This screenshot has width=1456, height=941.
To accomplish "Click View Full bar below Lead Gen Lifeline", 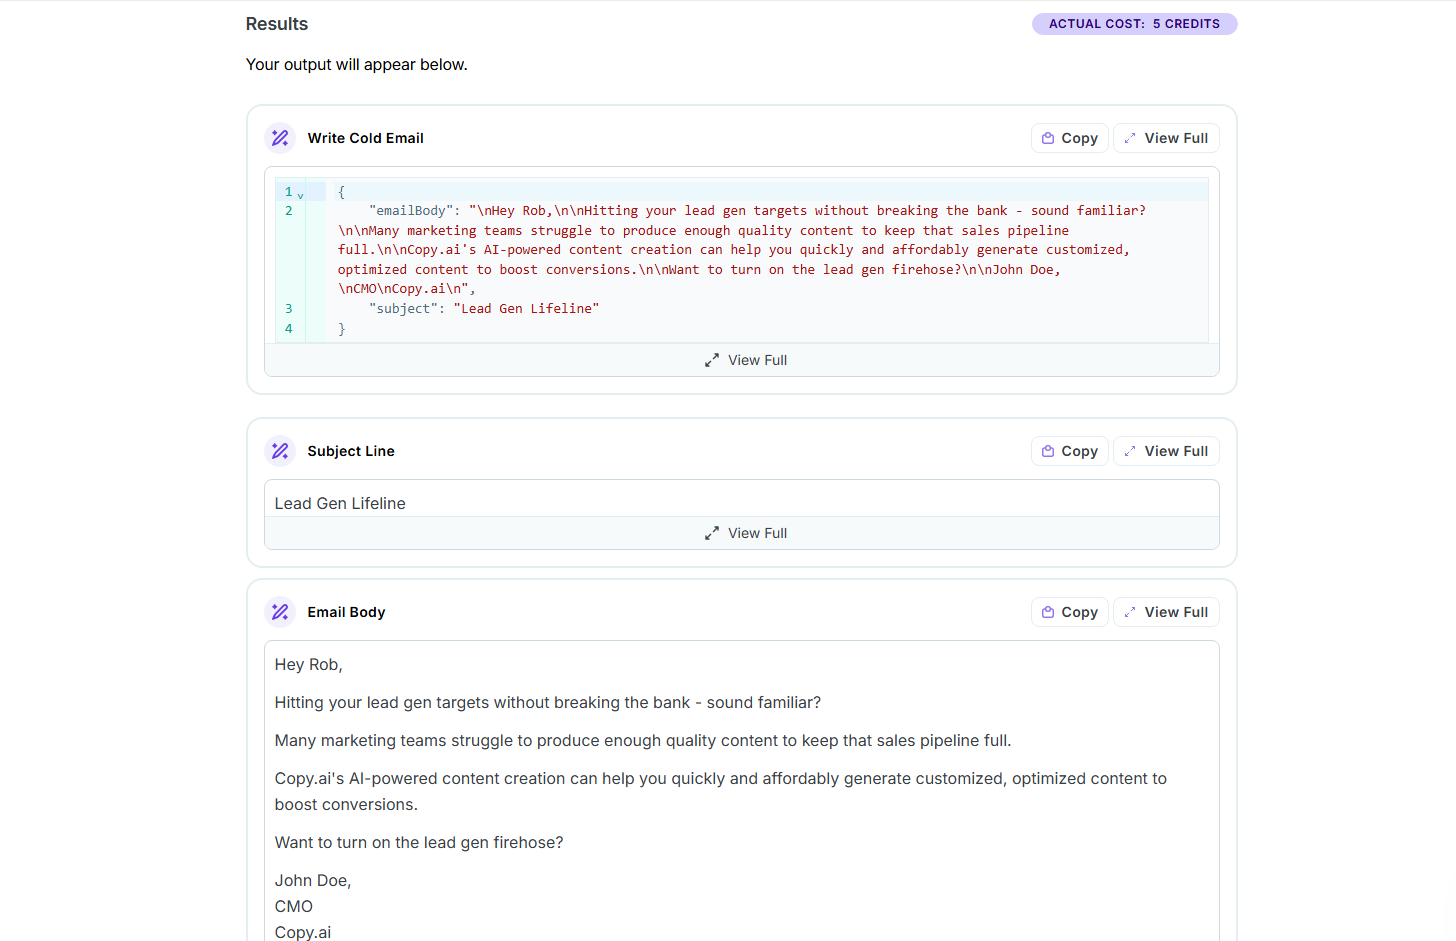I will point(742,533).
